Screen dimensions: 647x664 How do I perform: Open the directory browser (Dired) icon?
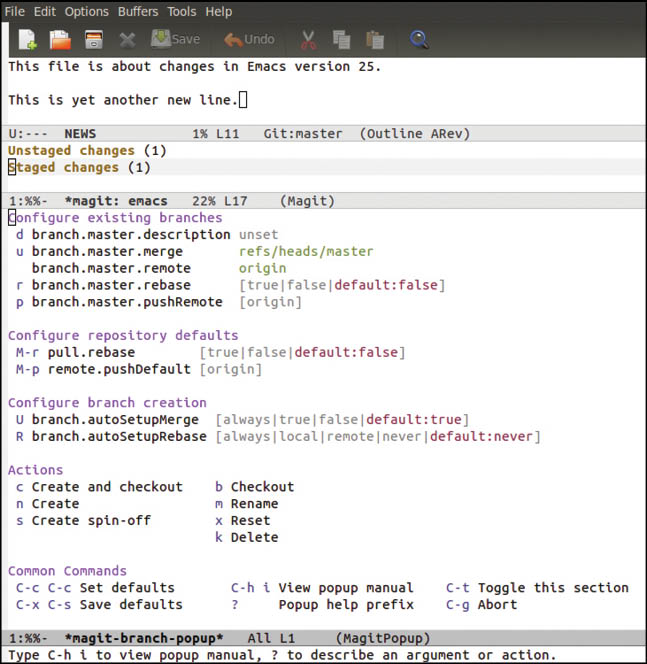[x=93, y=40]
